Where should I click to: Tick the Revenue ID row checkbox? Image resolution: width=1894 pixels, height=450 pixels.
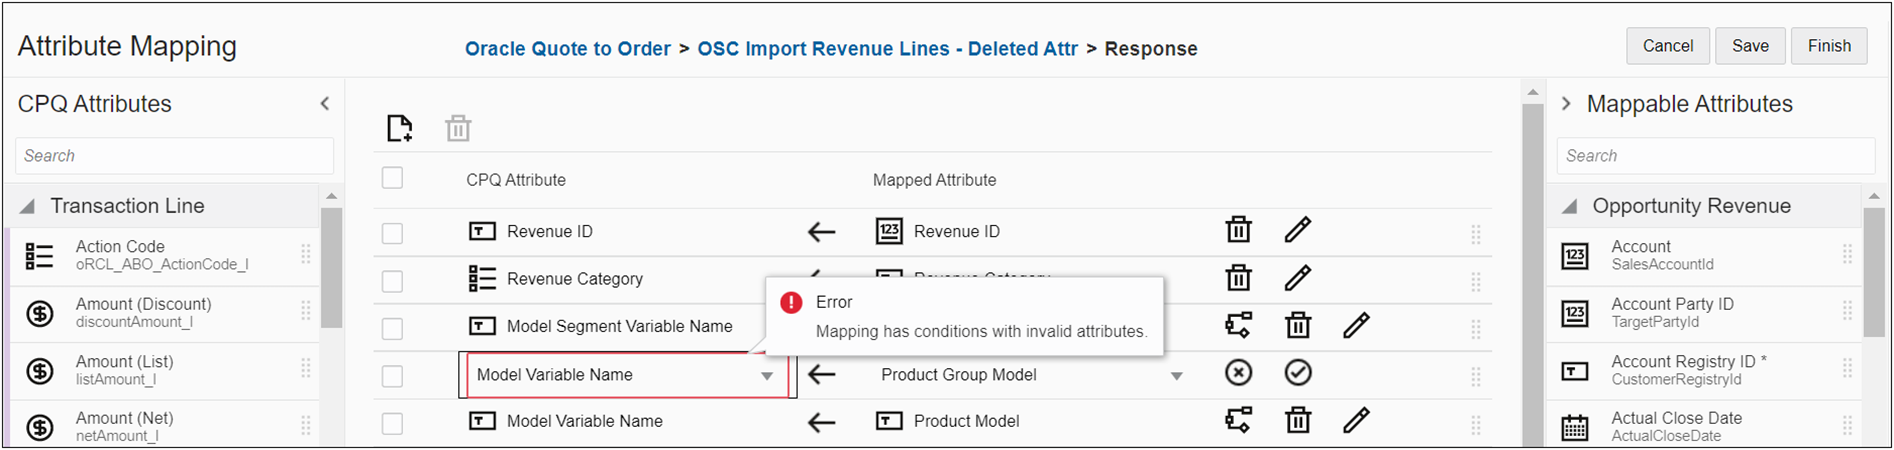click(x=392, y=232)
